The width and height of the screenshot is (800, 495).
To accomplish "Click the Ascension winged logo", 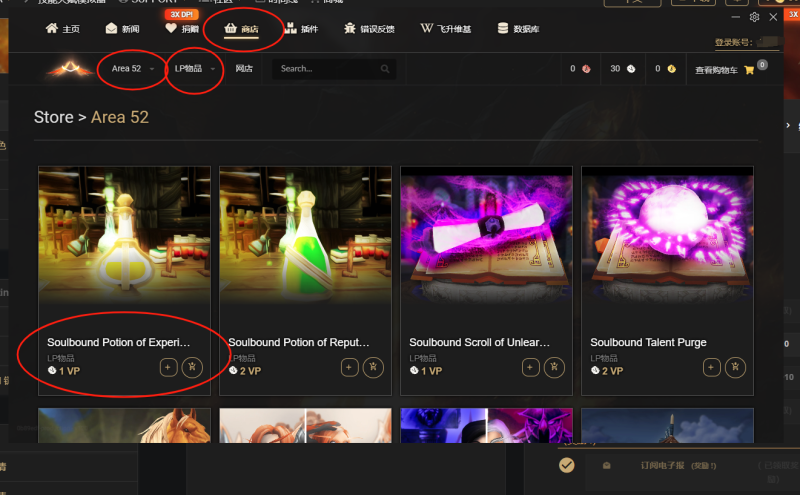I will click(x=70, y=68).
